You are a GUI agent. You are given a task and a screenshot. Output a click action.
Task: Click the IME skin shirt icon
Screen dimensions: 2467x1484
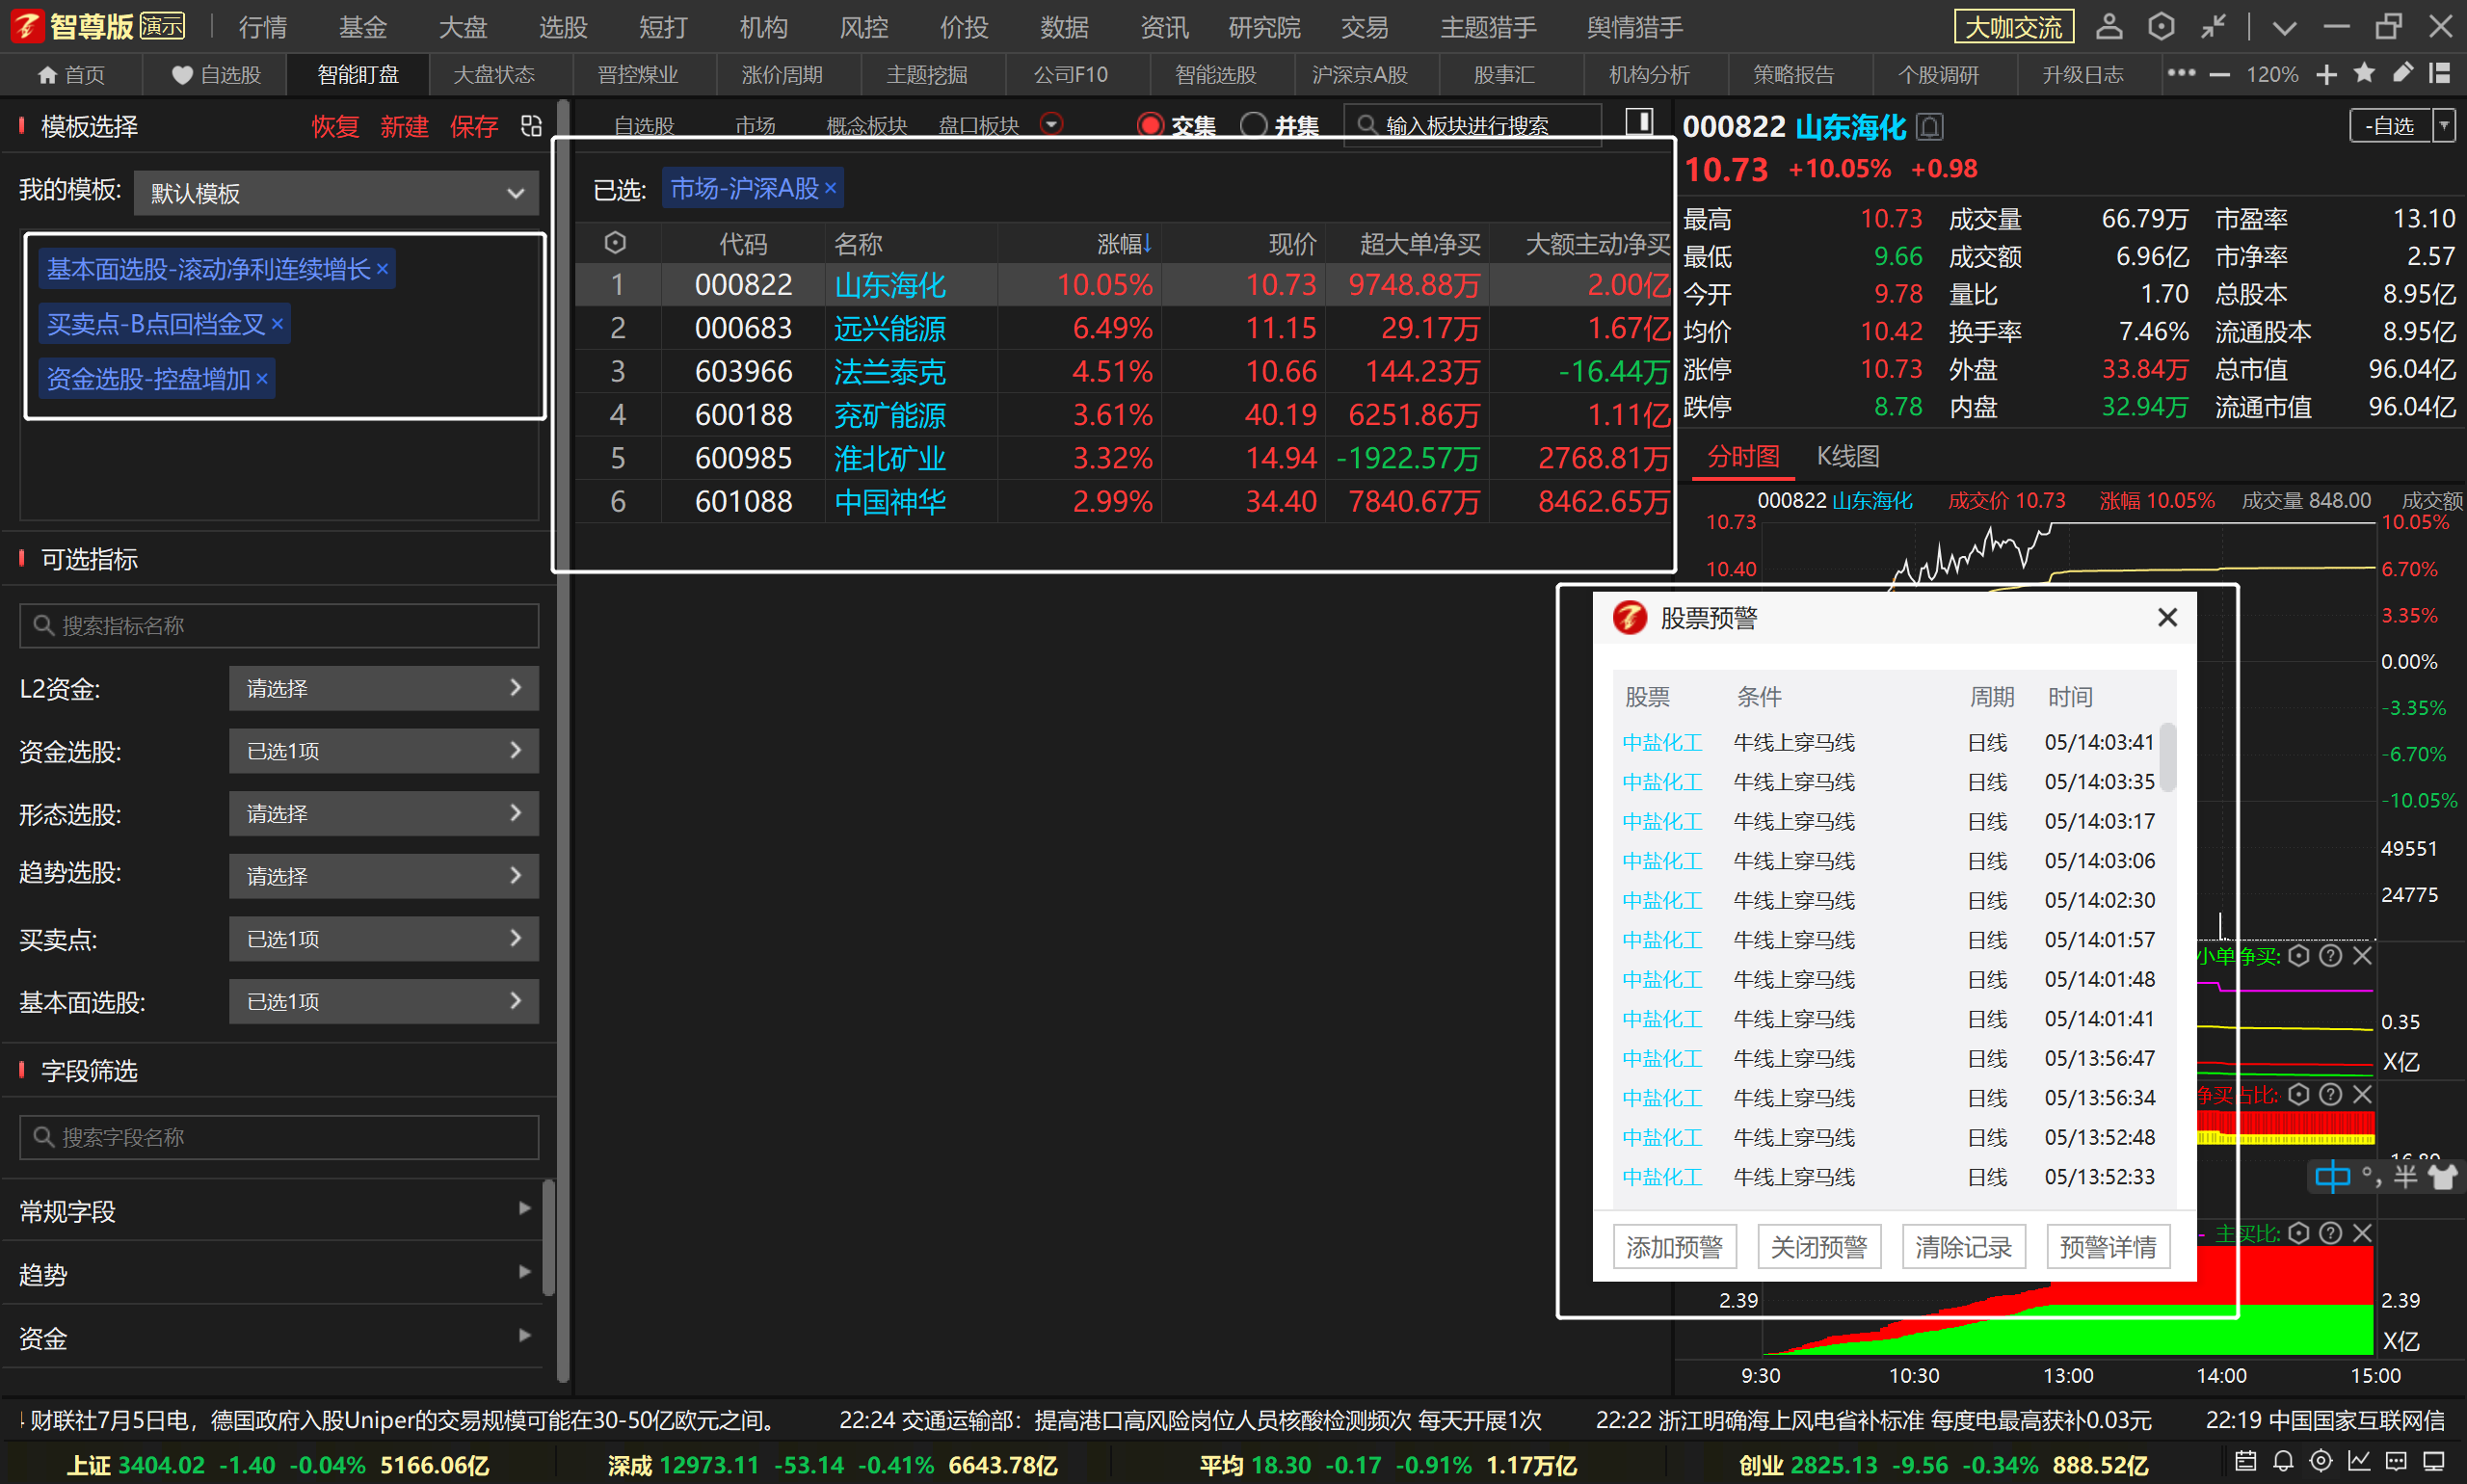pos(2443,1177)
